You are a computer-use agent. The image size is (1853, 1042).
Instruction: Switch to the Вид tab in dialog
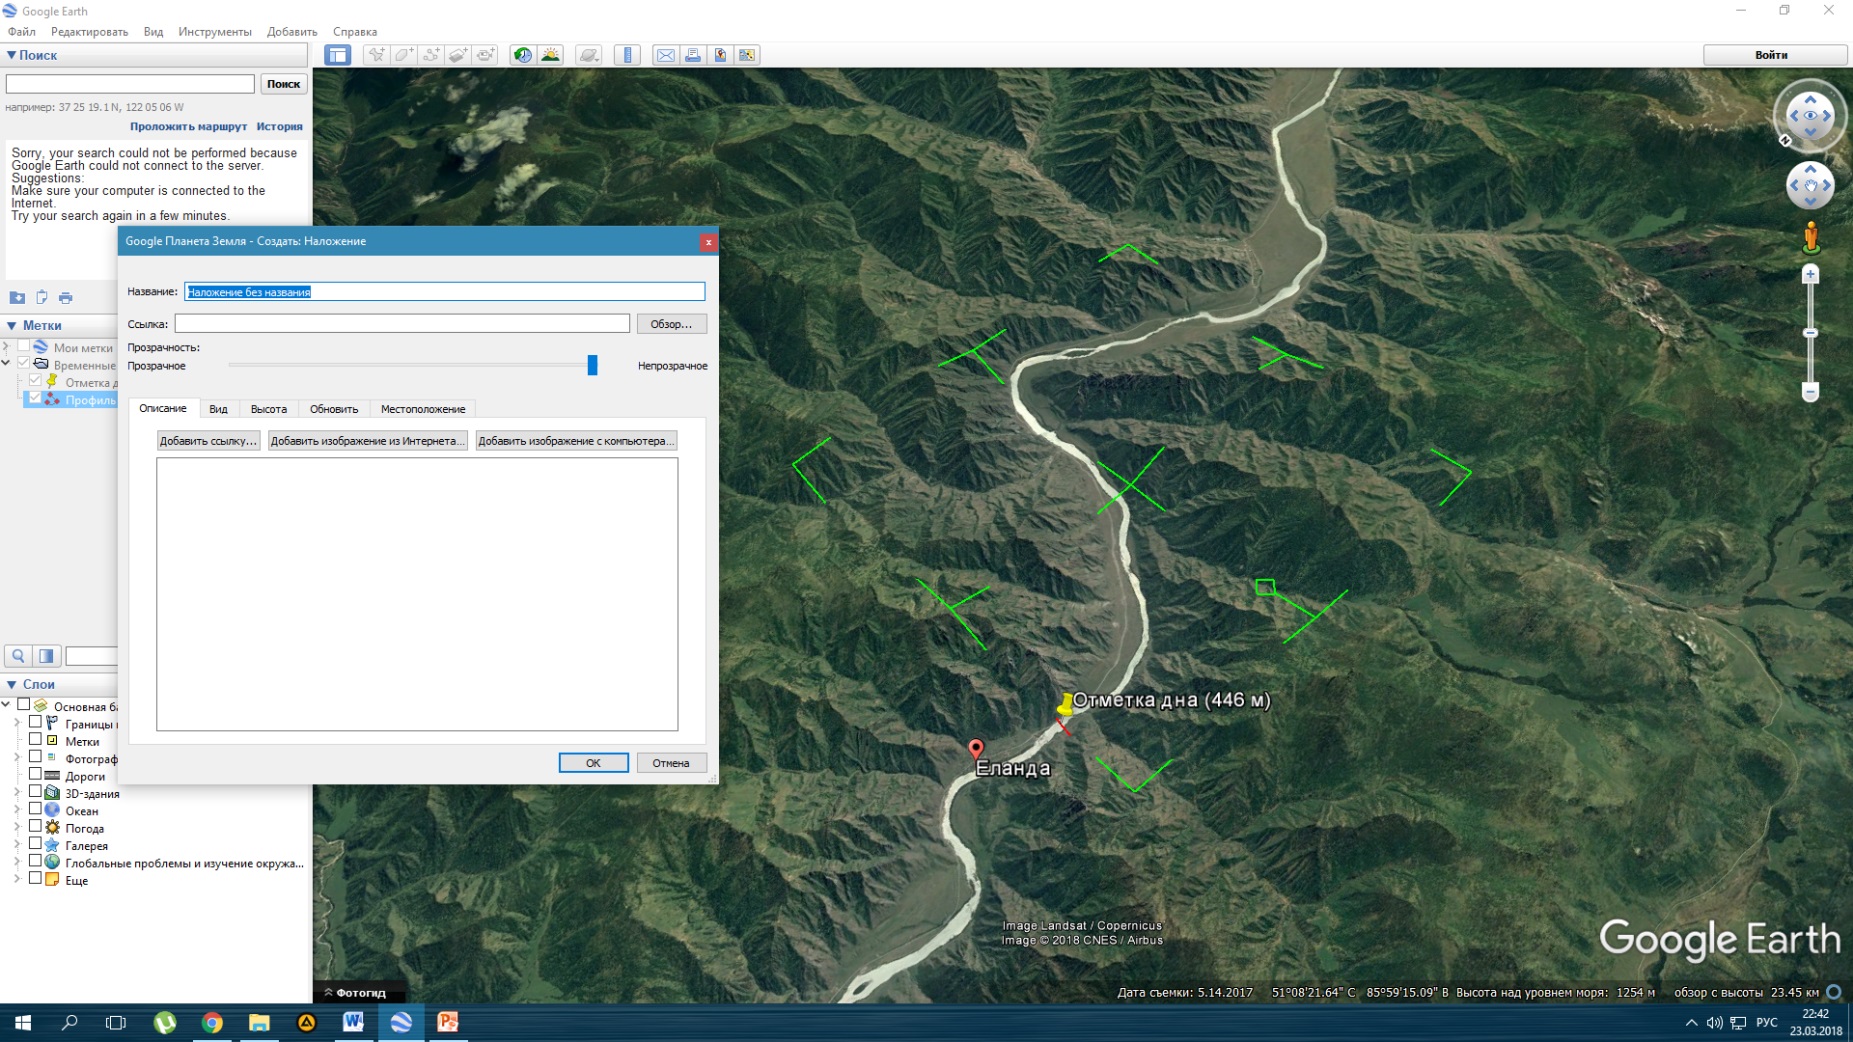click(218, 409)
